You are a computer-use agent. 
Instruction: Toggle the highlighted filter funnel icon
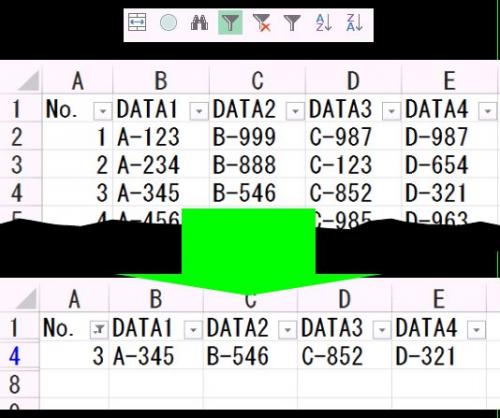230,22
